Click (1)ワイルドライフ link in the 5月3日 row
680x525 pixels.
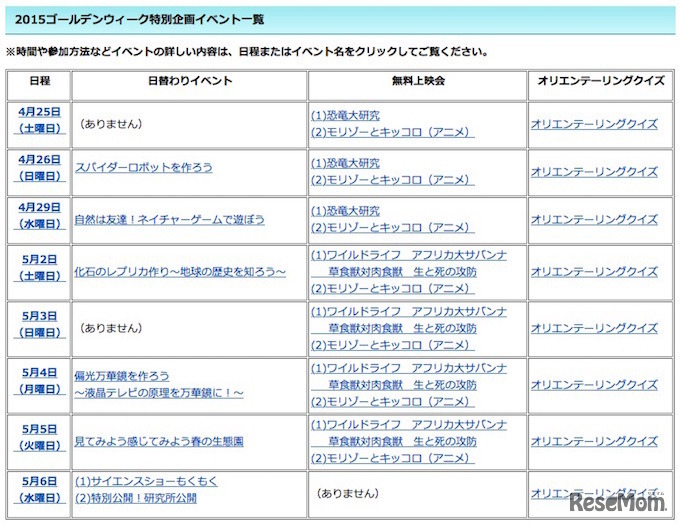(409, 320)
